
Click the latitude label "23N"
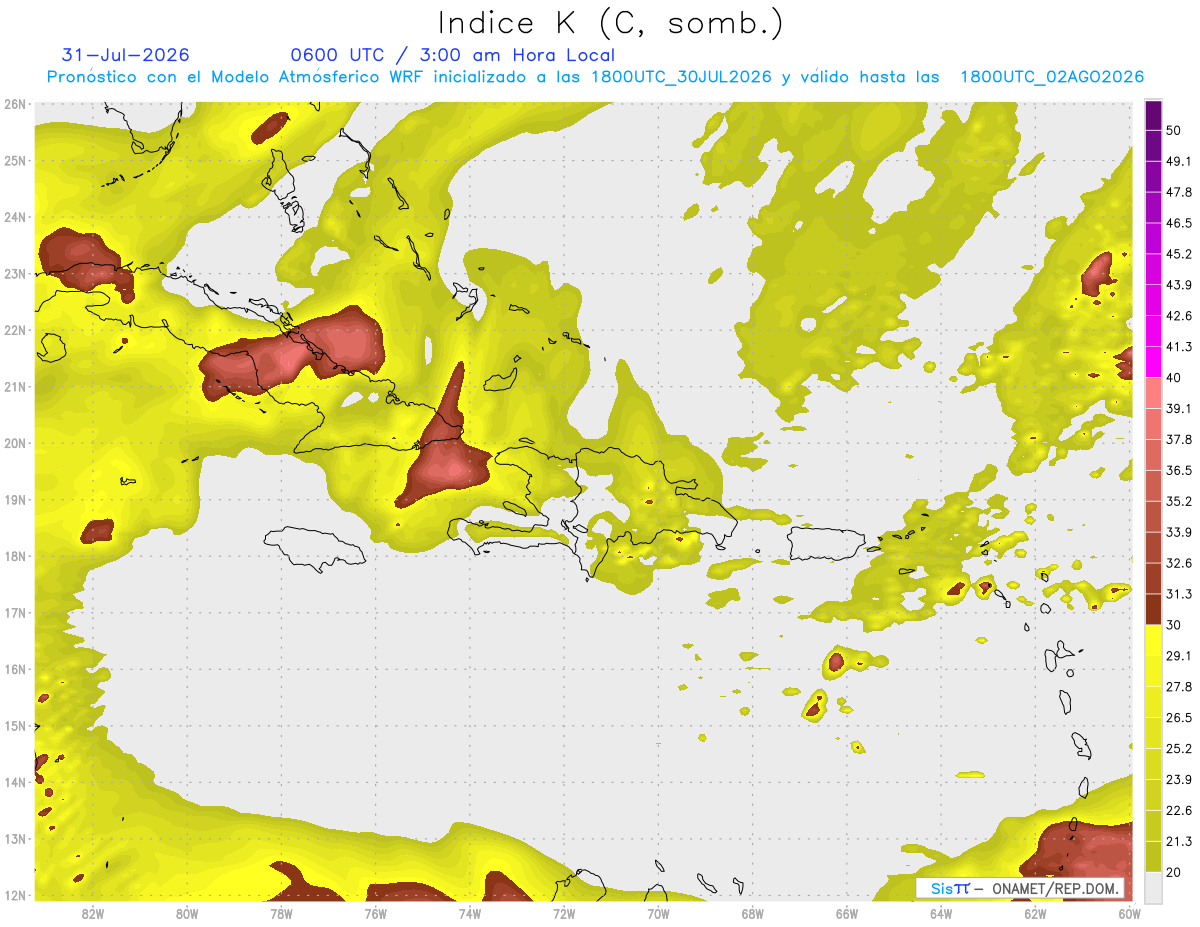(15, 274)
